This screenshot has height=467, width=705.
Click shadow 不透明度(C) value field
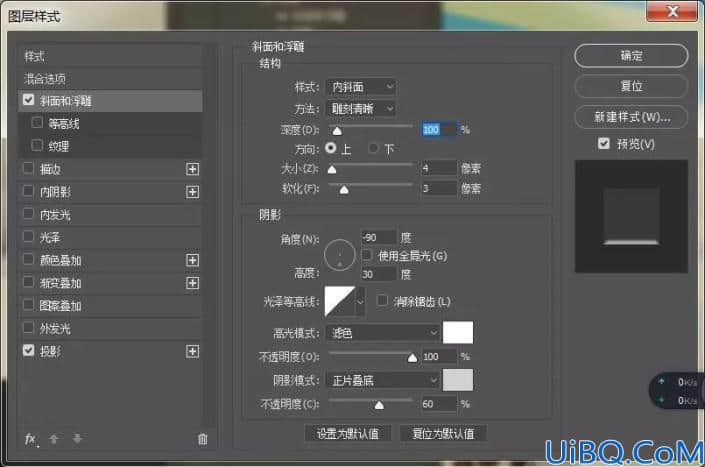[x=439, y=404]
